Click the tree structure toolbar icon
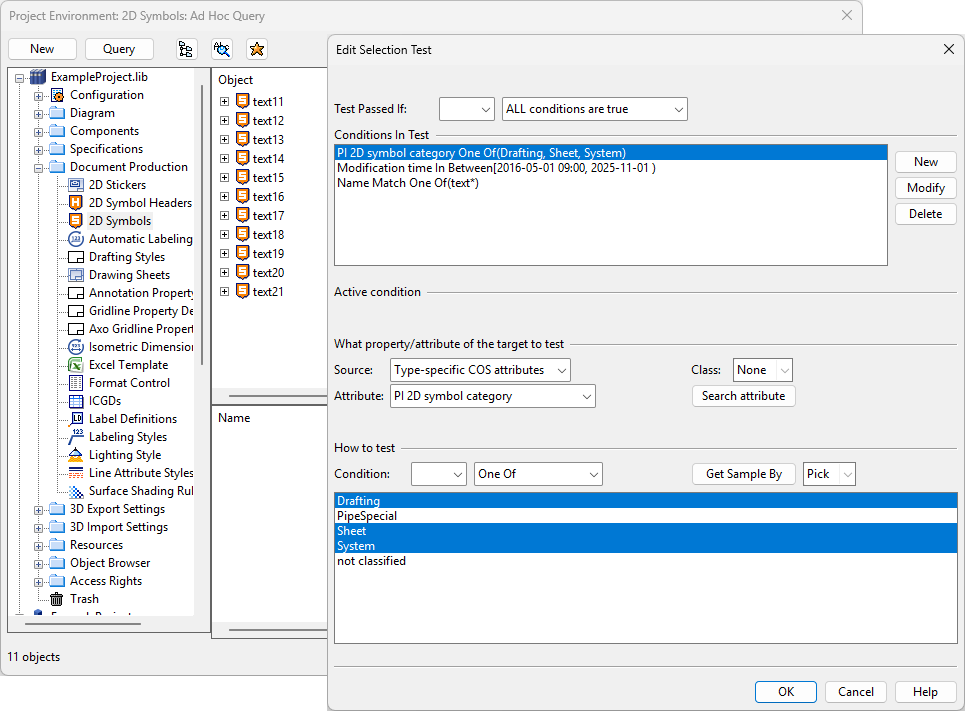The height and width of the screenshot is (711, 965). coord(186,49)
